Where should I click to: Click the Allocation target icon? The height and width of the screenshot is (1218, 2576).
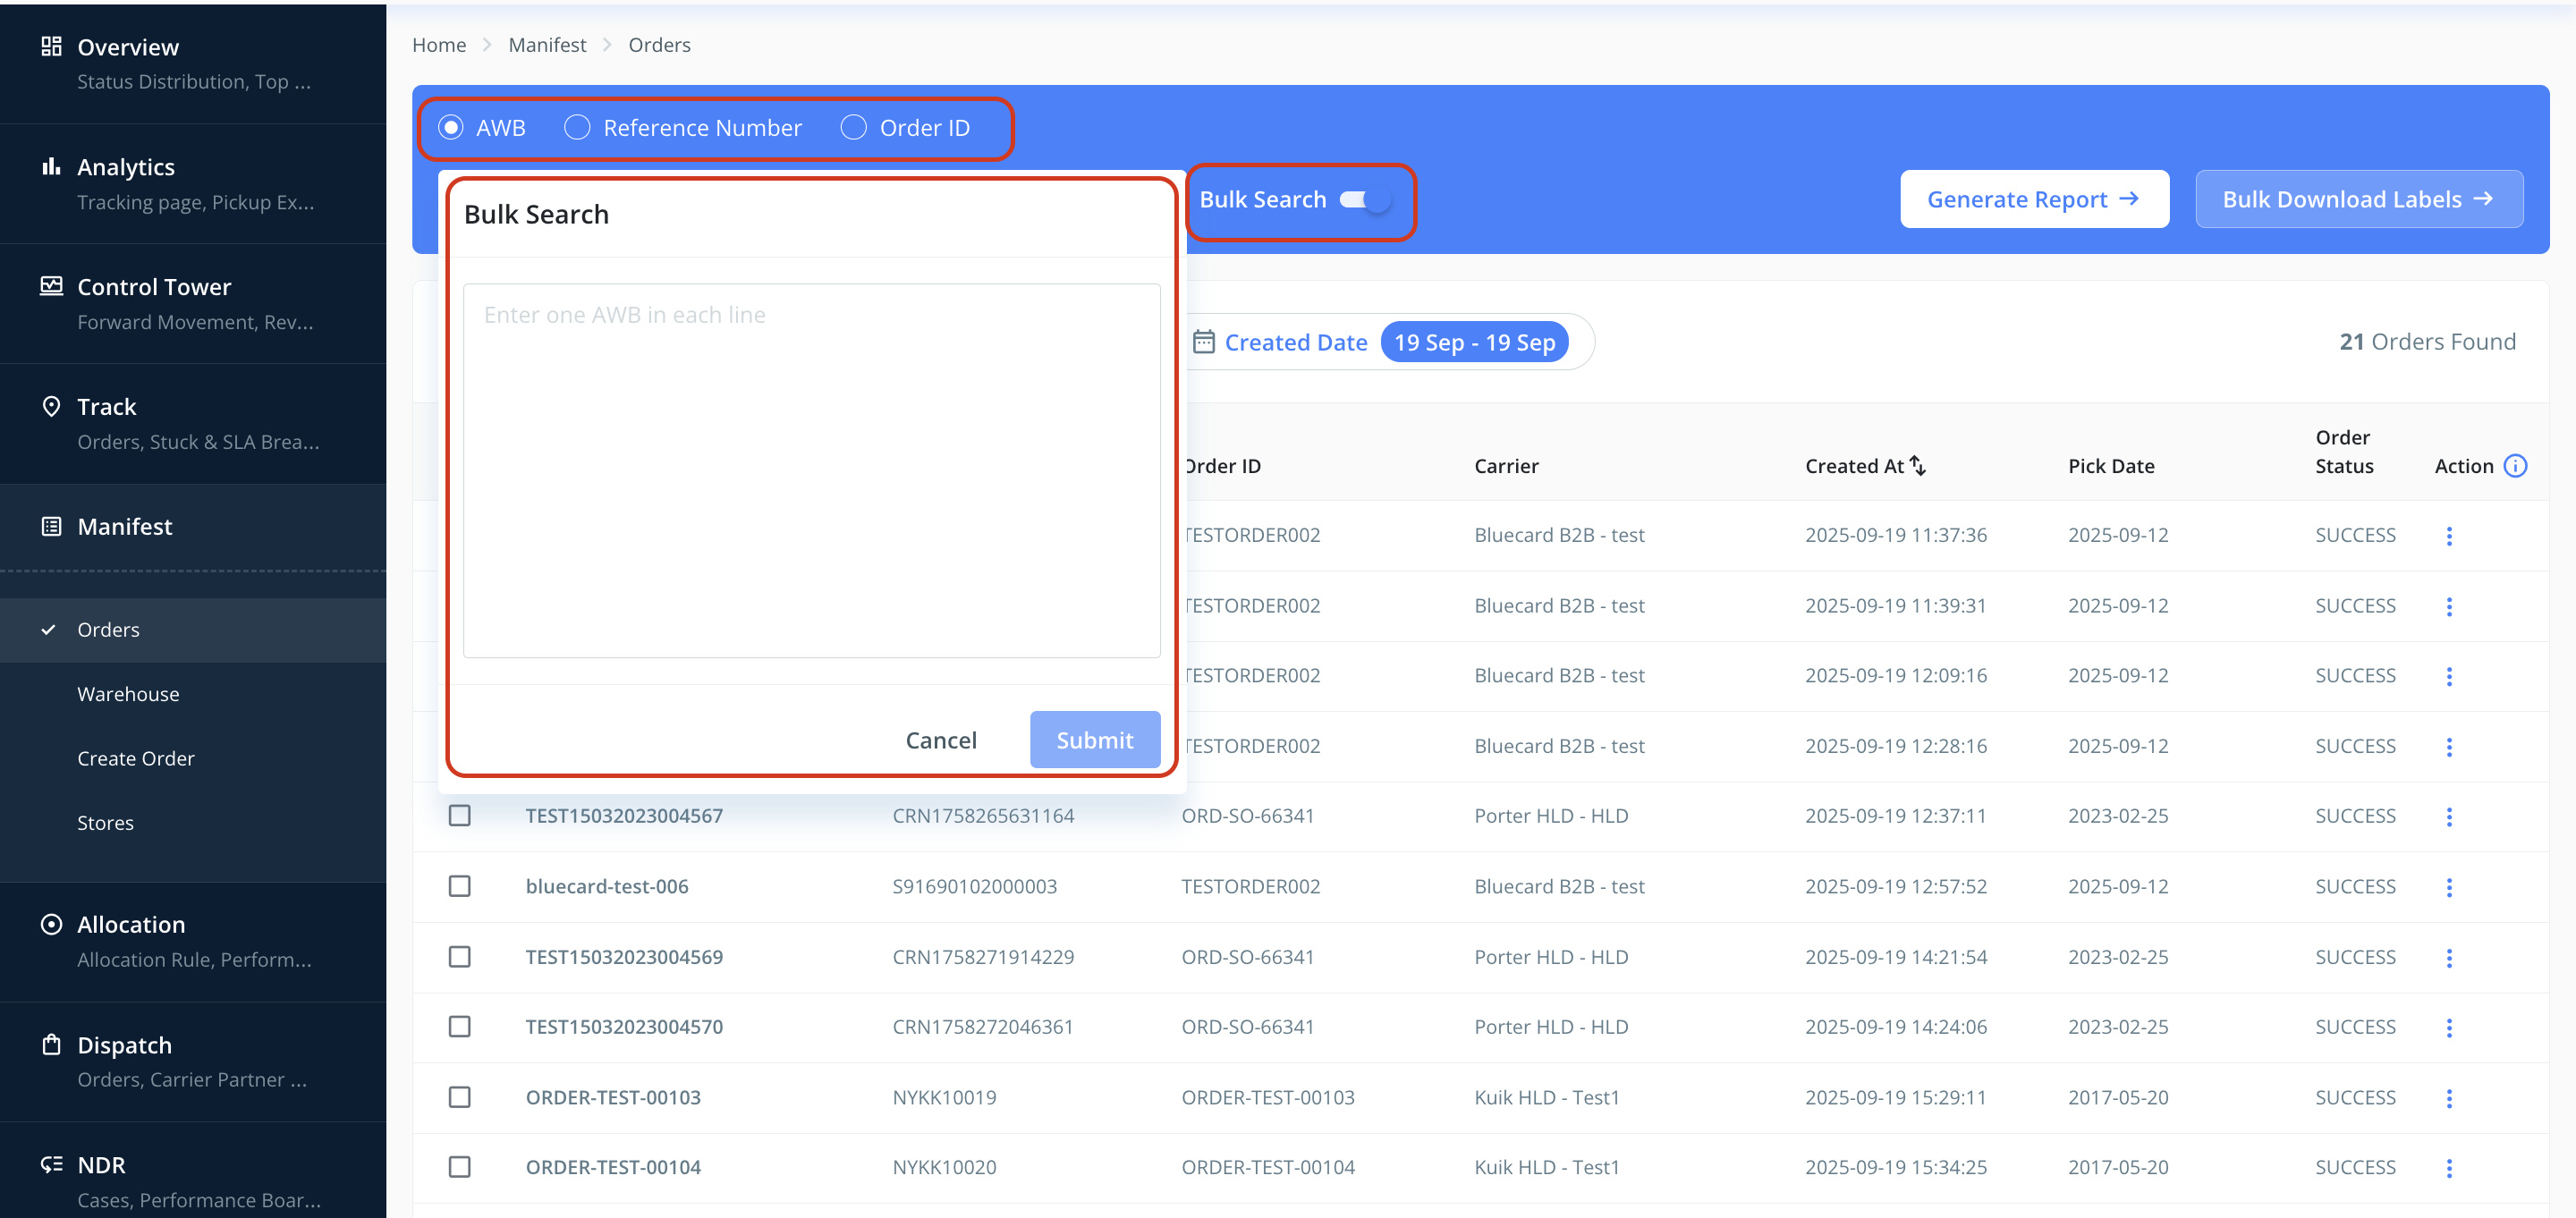click(51, 924)
